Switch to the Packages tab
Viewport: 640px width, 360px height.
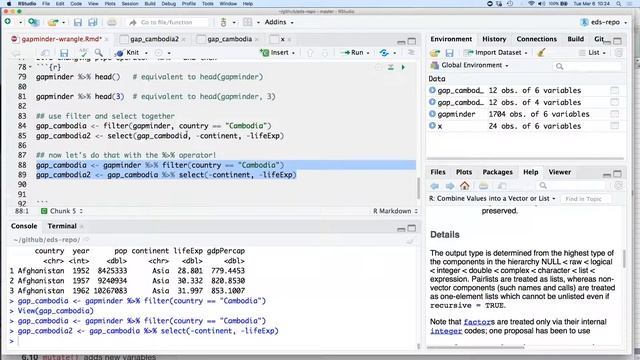click(x=497, y=172)
